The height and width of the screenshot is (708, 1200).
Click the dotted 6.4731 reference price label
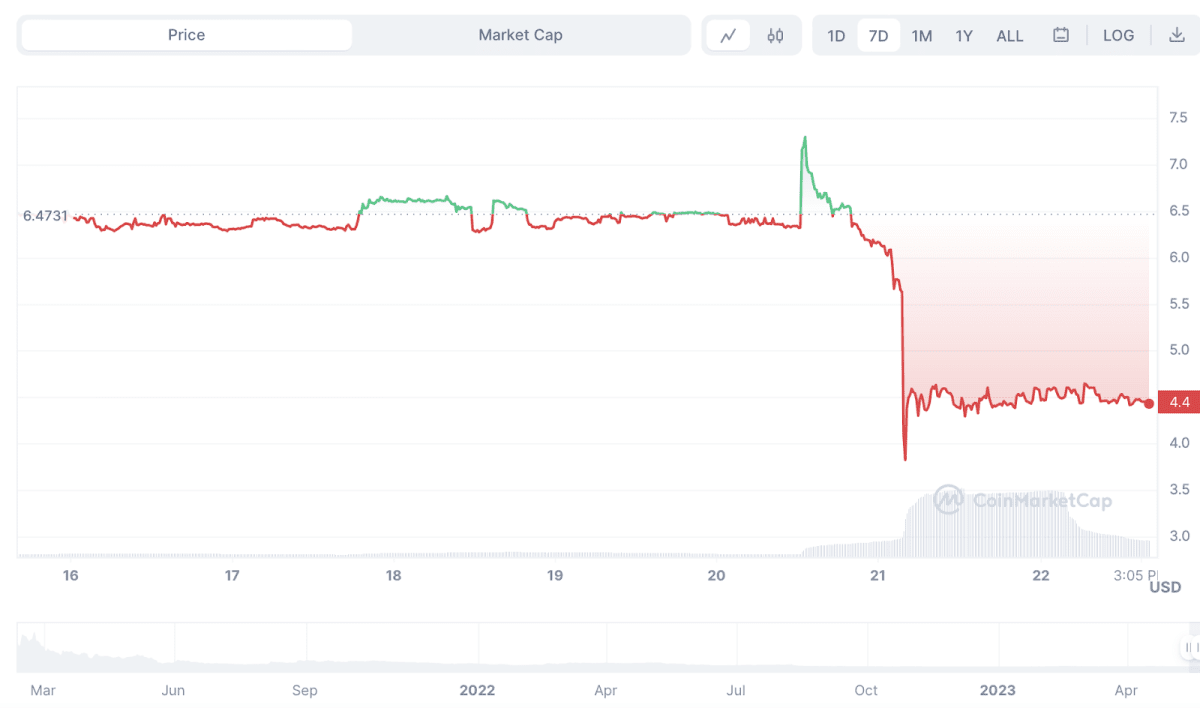point(47,215)
